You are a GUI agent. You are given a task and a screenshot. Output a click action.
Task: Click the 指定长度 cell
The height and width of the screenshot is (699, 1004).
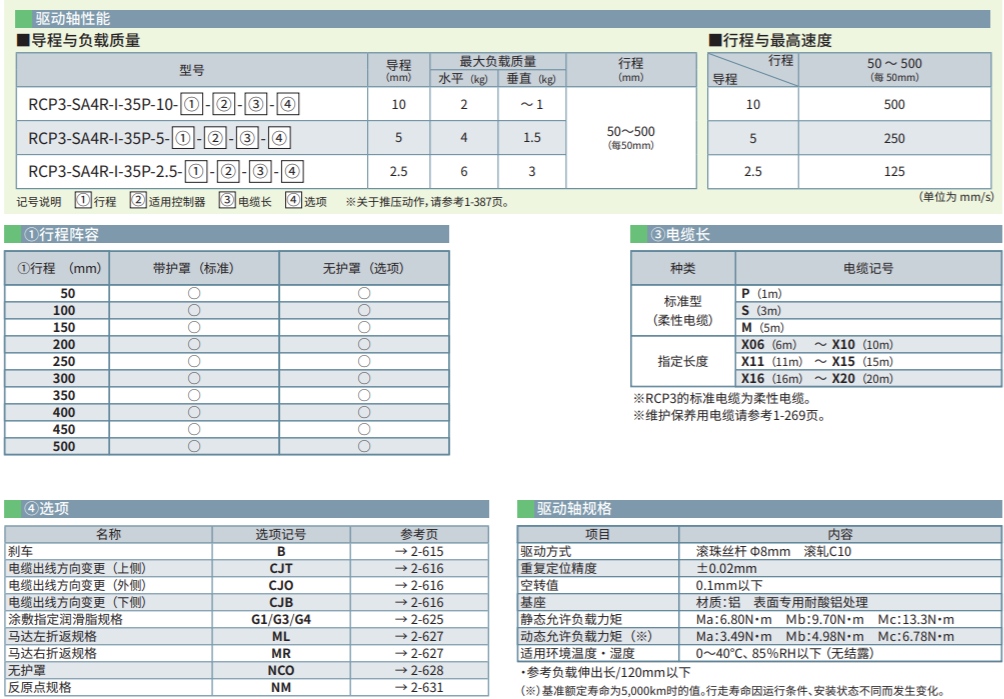pos(683,361)
